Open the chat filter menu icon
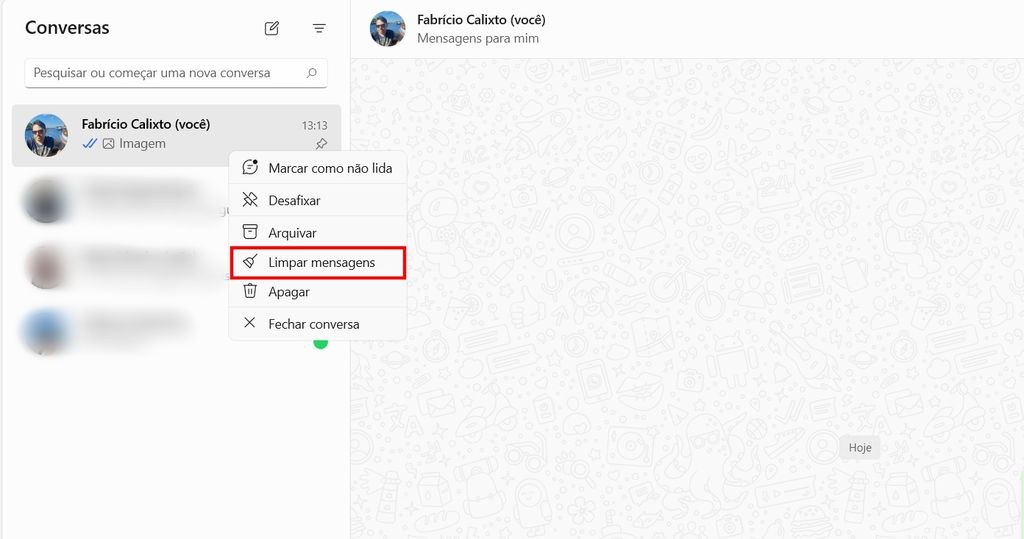 pos(319,28)
